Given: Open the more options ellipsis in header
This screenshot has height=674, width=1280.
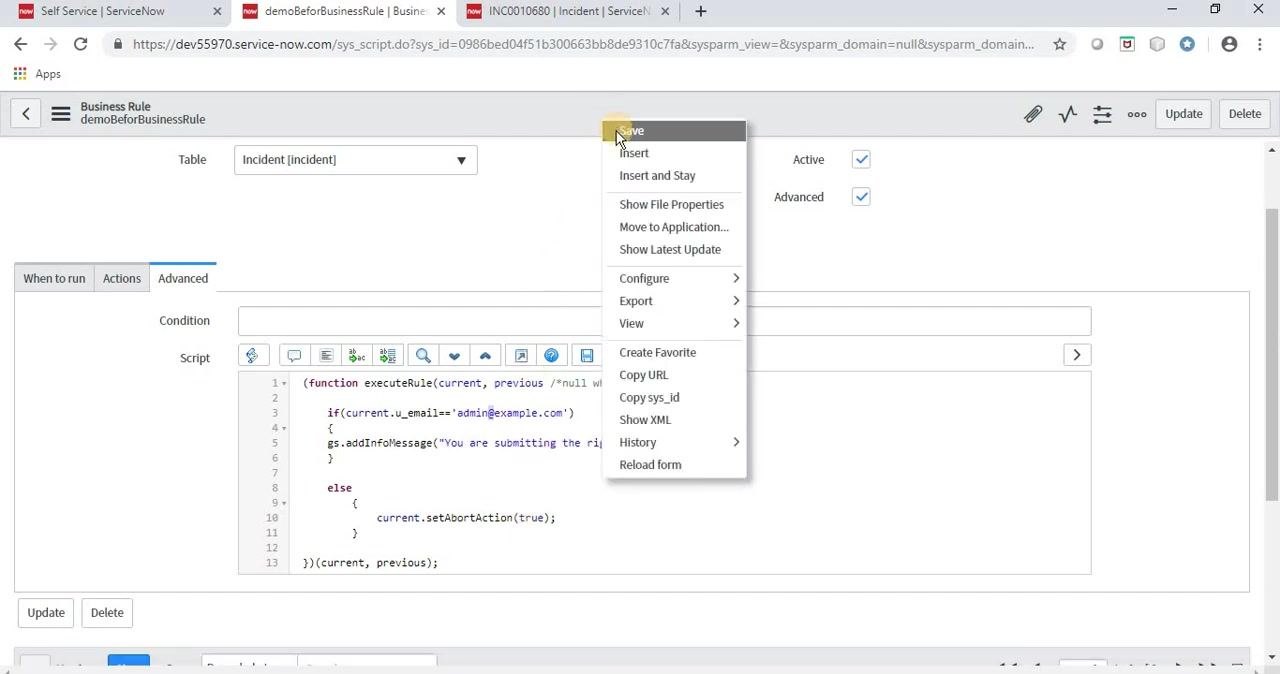Looking at the screenshot, I should 1137,114.
